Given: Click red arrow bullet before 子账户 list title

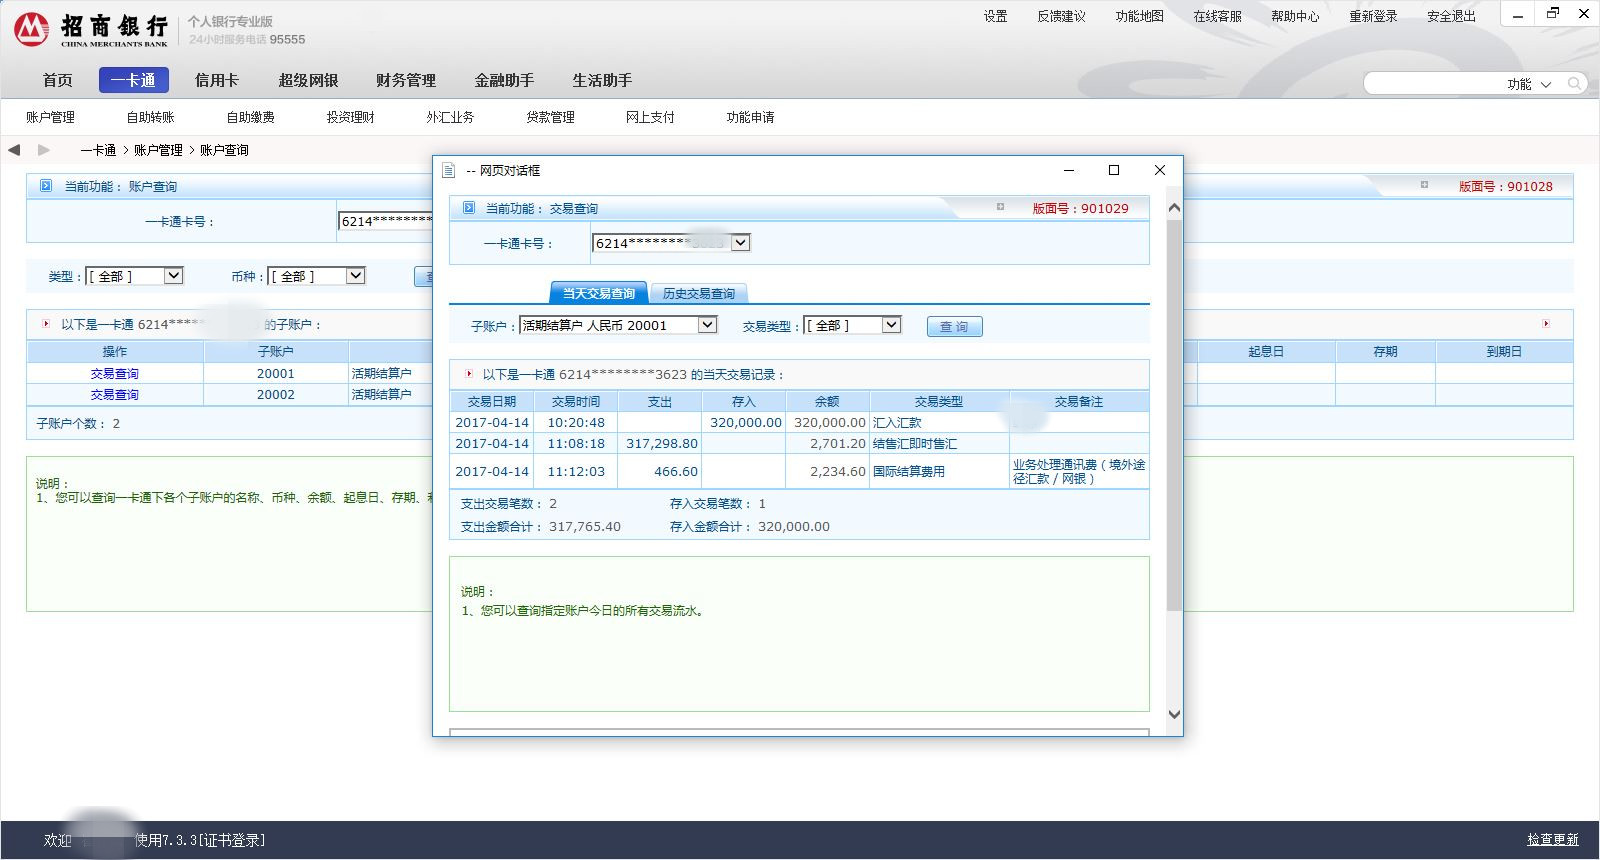Looking at the screenshot, I should click(x=46, y=324).
